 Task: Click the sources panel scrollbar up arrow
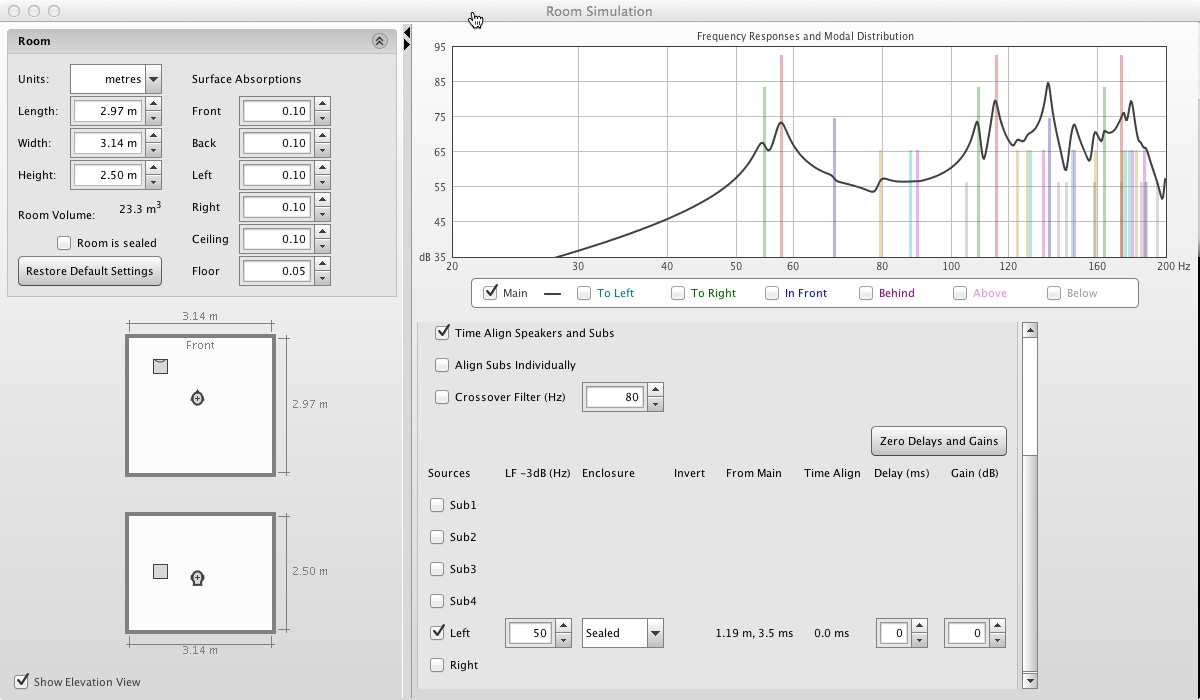[x=1030, y=330]
